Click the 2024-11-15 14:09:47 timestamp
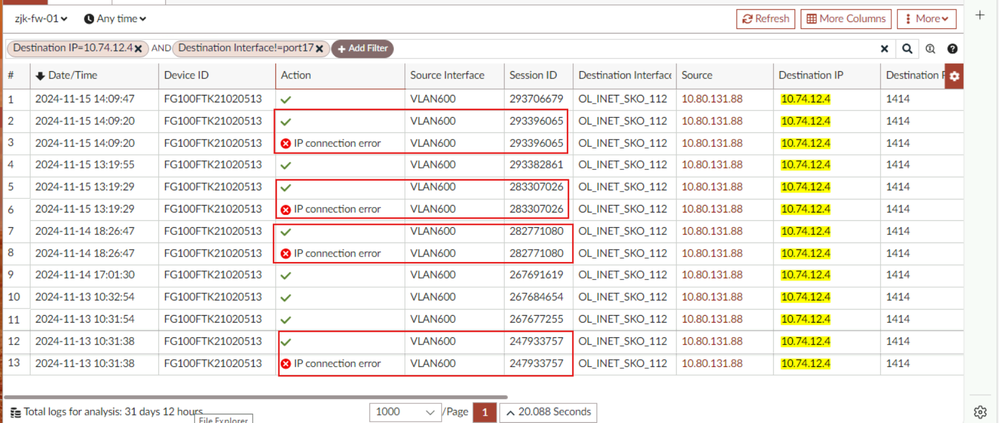This screenshot has height=423, width=999. [85, 99]
